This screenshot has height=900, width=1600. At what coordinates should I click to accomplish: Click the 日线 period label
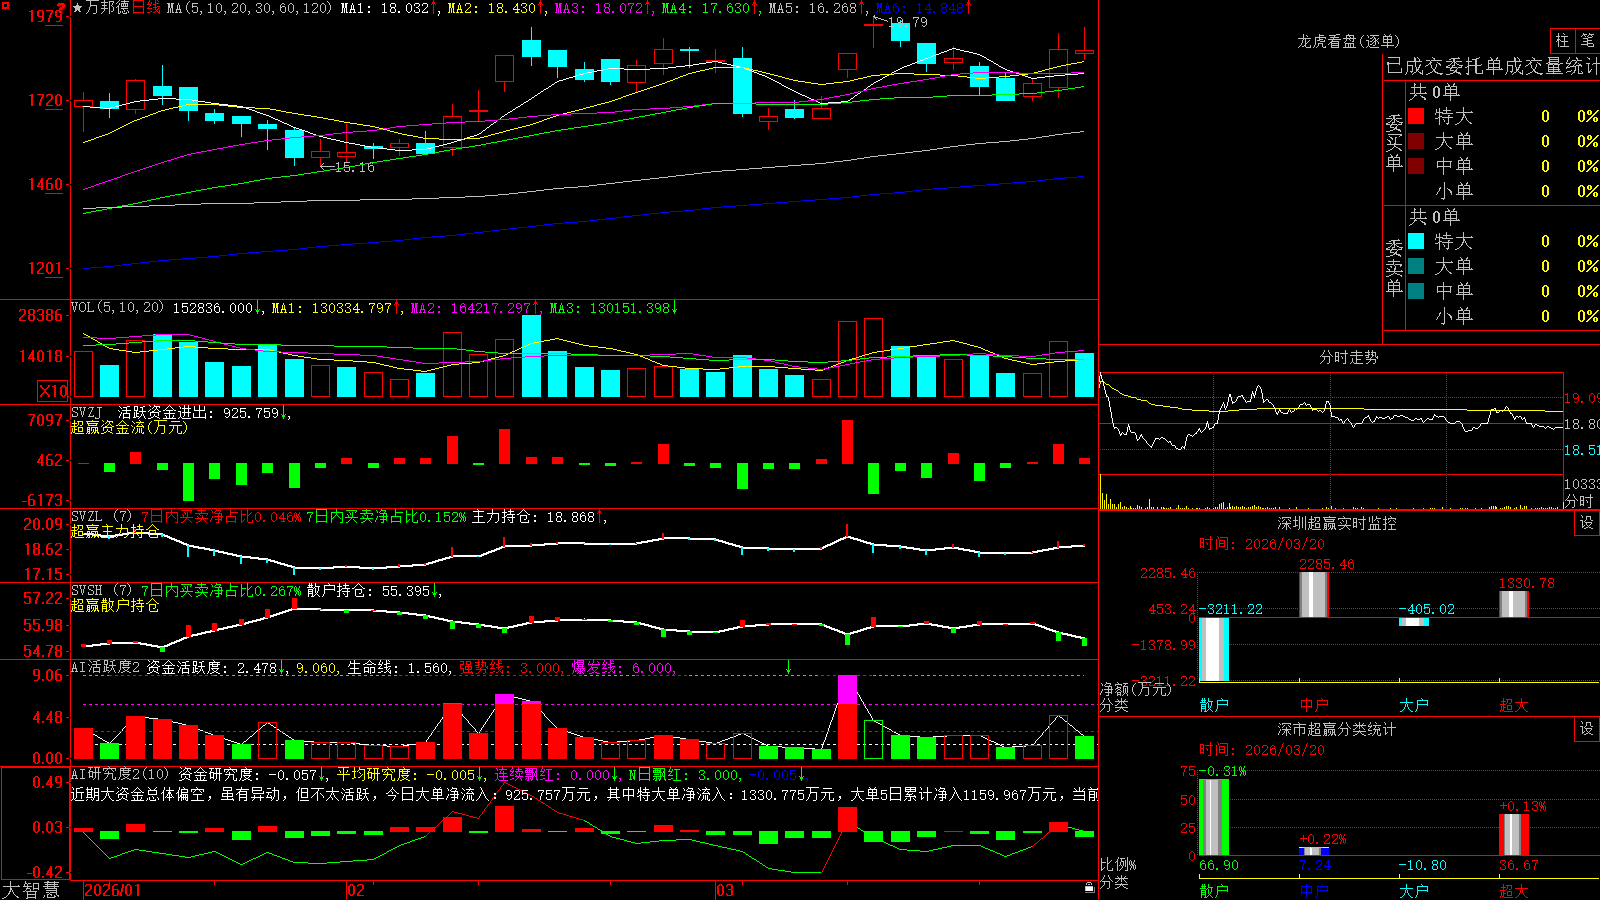coord(146,8)
